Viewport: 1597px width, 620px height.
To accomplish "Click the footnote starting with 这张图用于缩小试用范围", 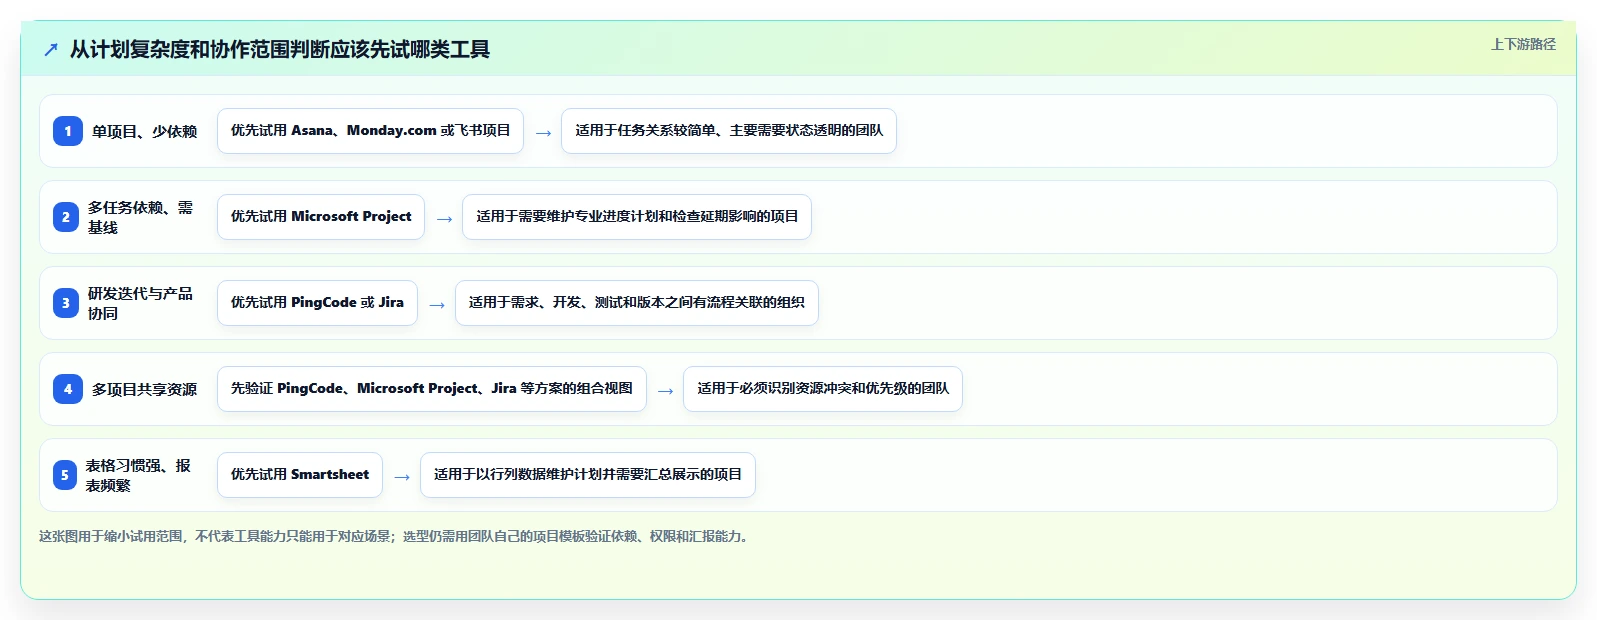I will [396, 536].
